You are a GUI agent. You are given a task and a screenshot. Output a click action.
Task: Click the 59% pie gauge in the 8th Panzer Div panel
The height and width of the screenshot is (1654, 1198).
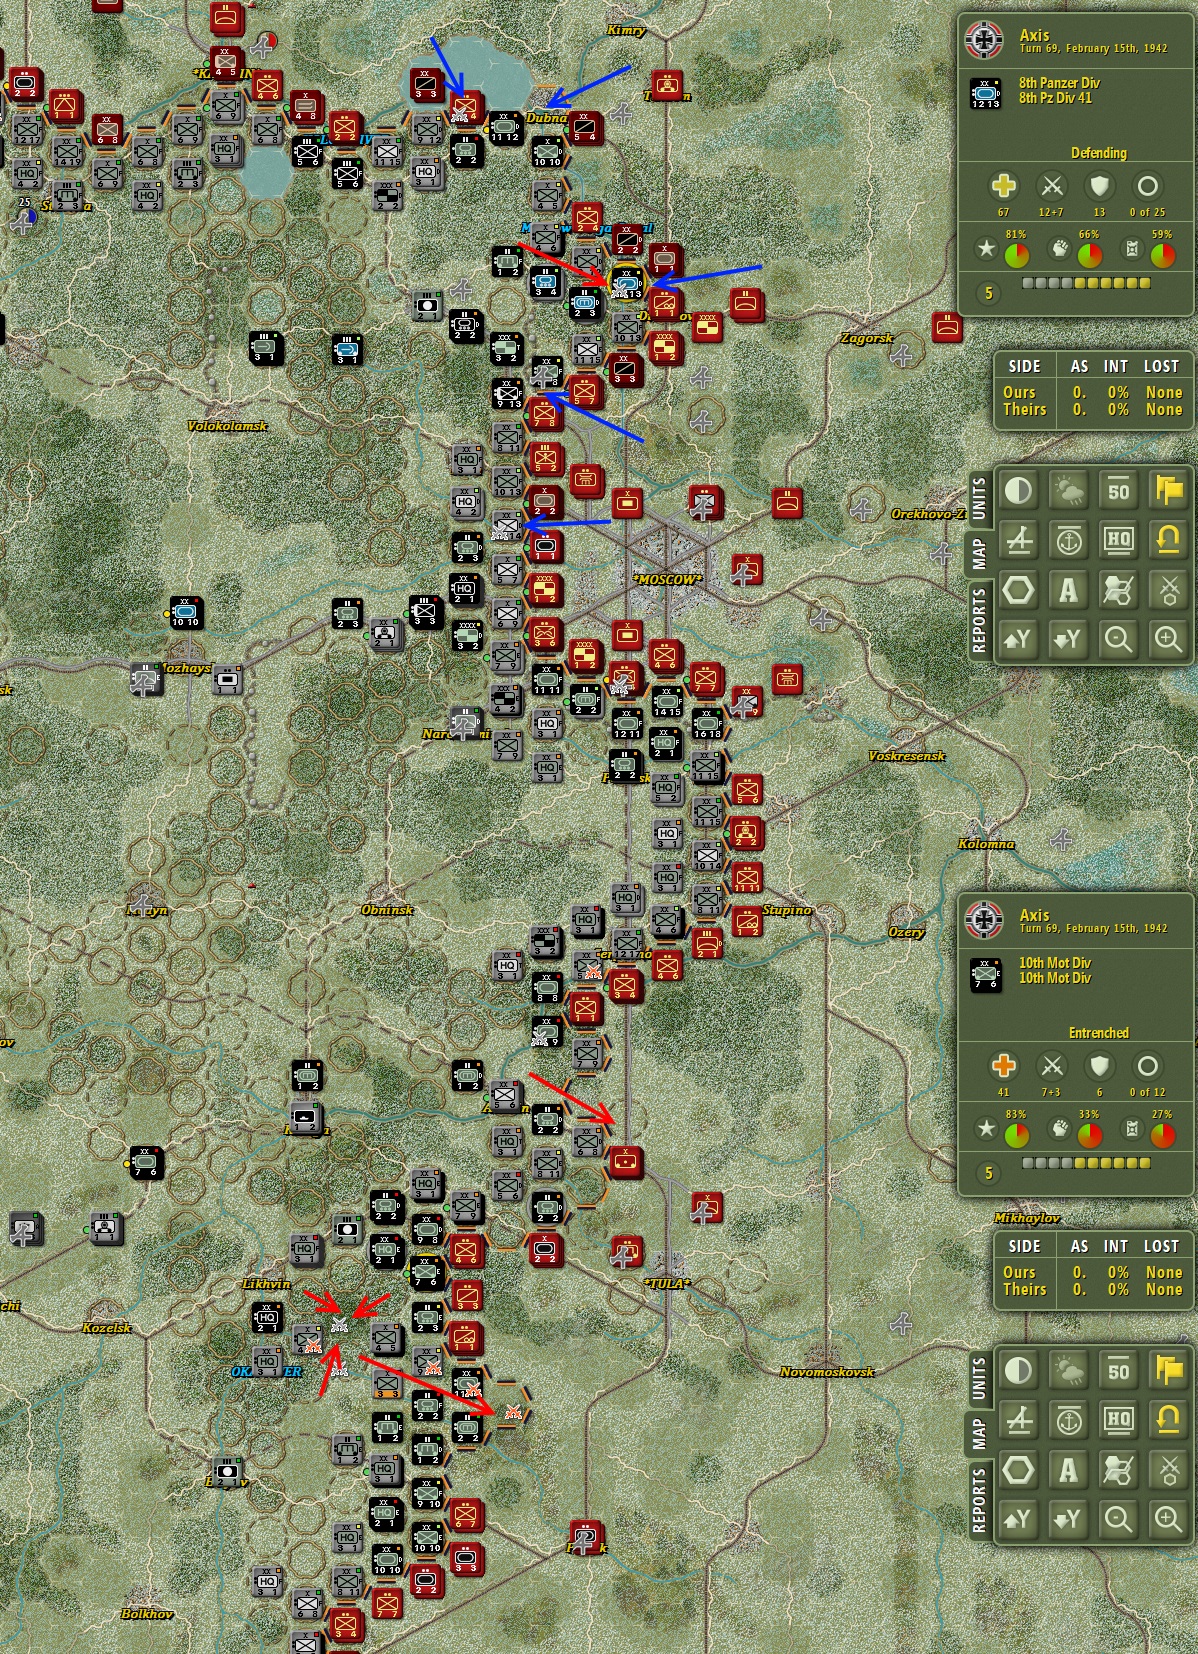click(1163, 256)
